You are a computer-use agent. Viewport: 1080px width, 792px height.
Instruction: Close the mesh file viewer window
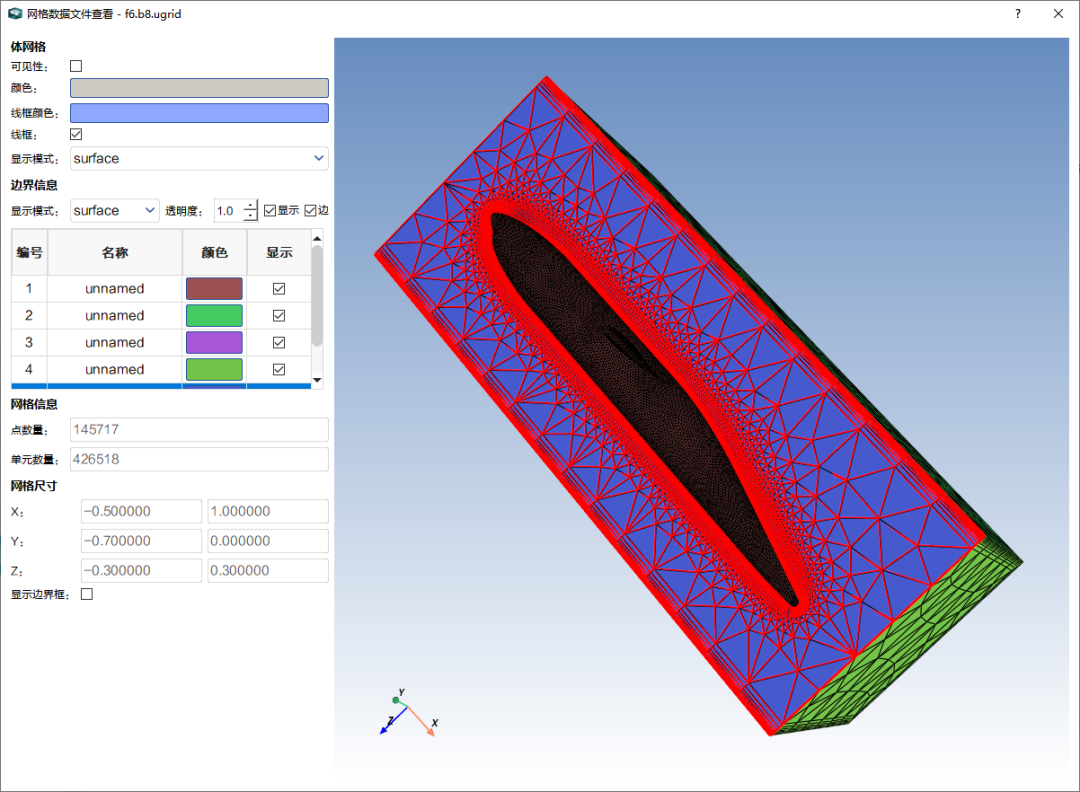tap(1059, 14)
